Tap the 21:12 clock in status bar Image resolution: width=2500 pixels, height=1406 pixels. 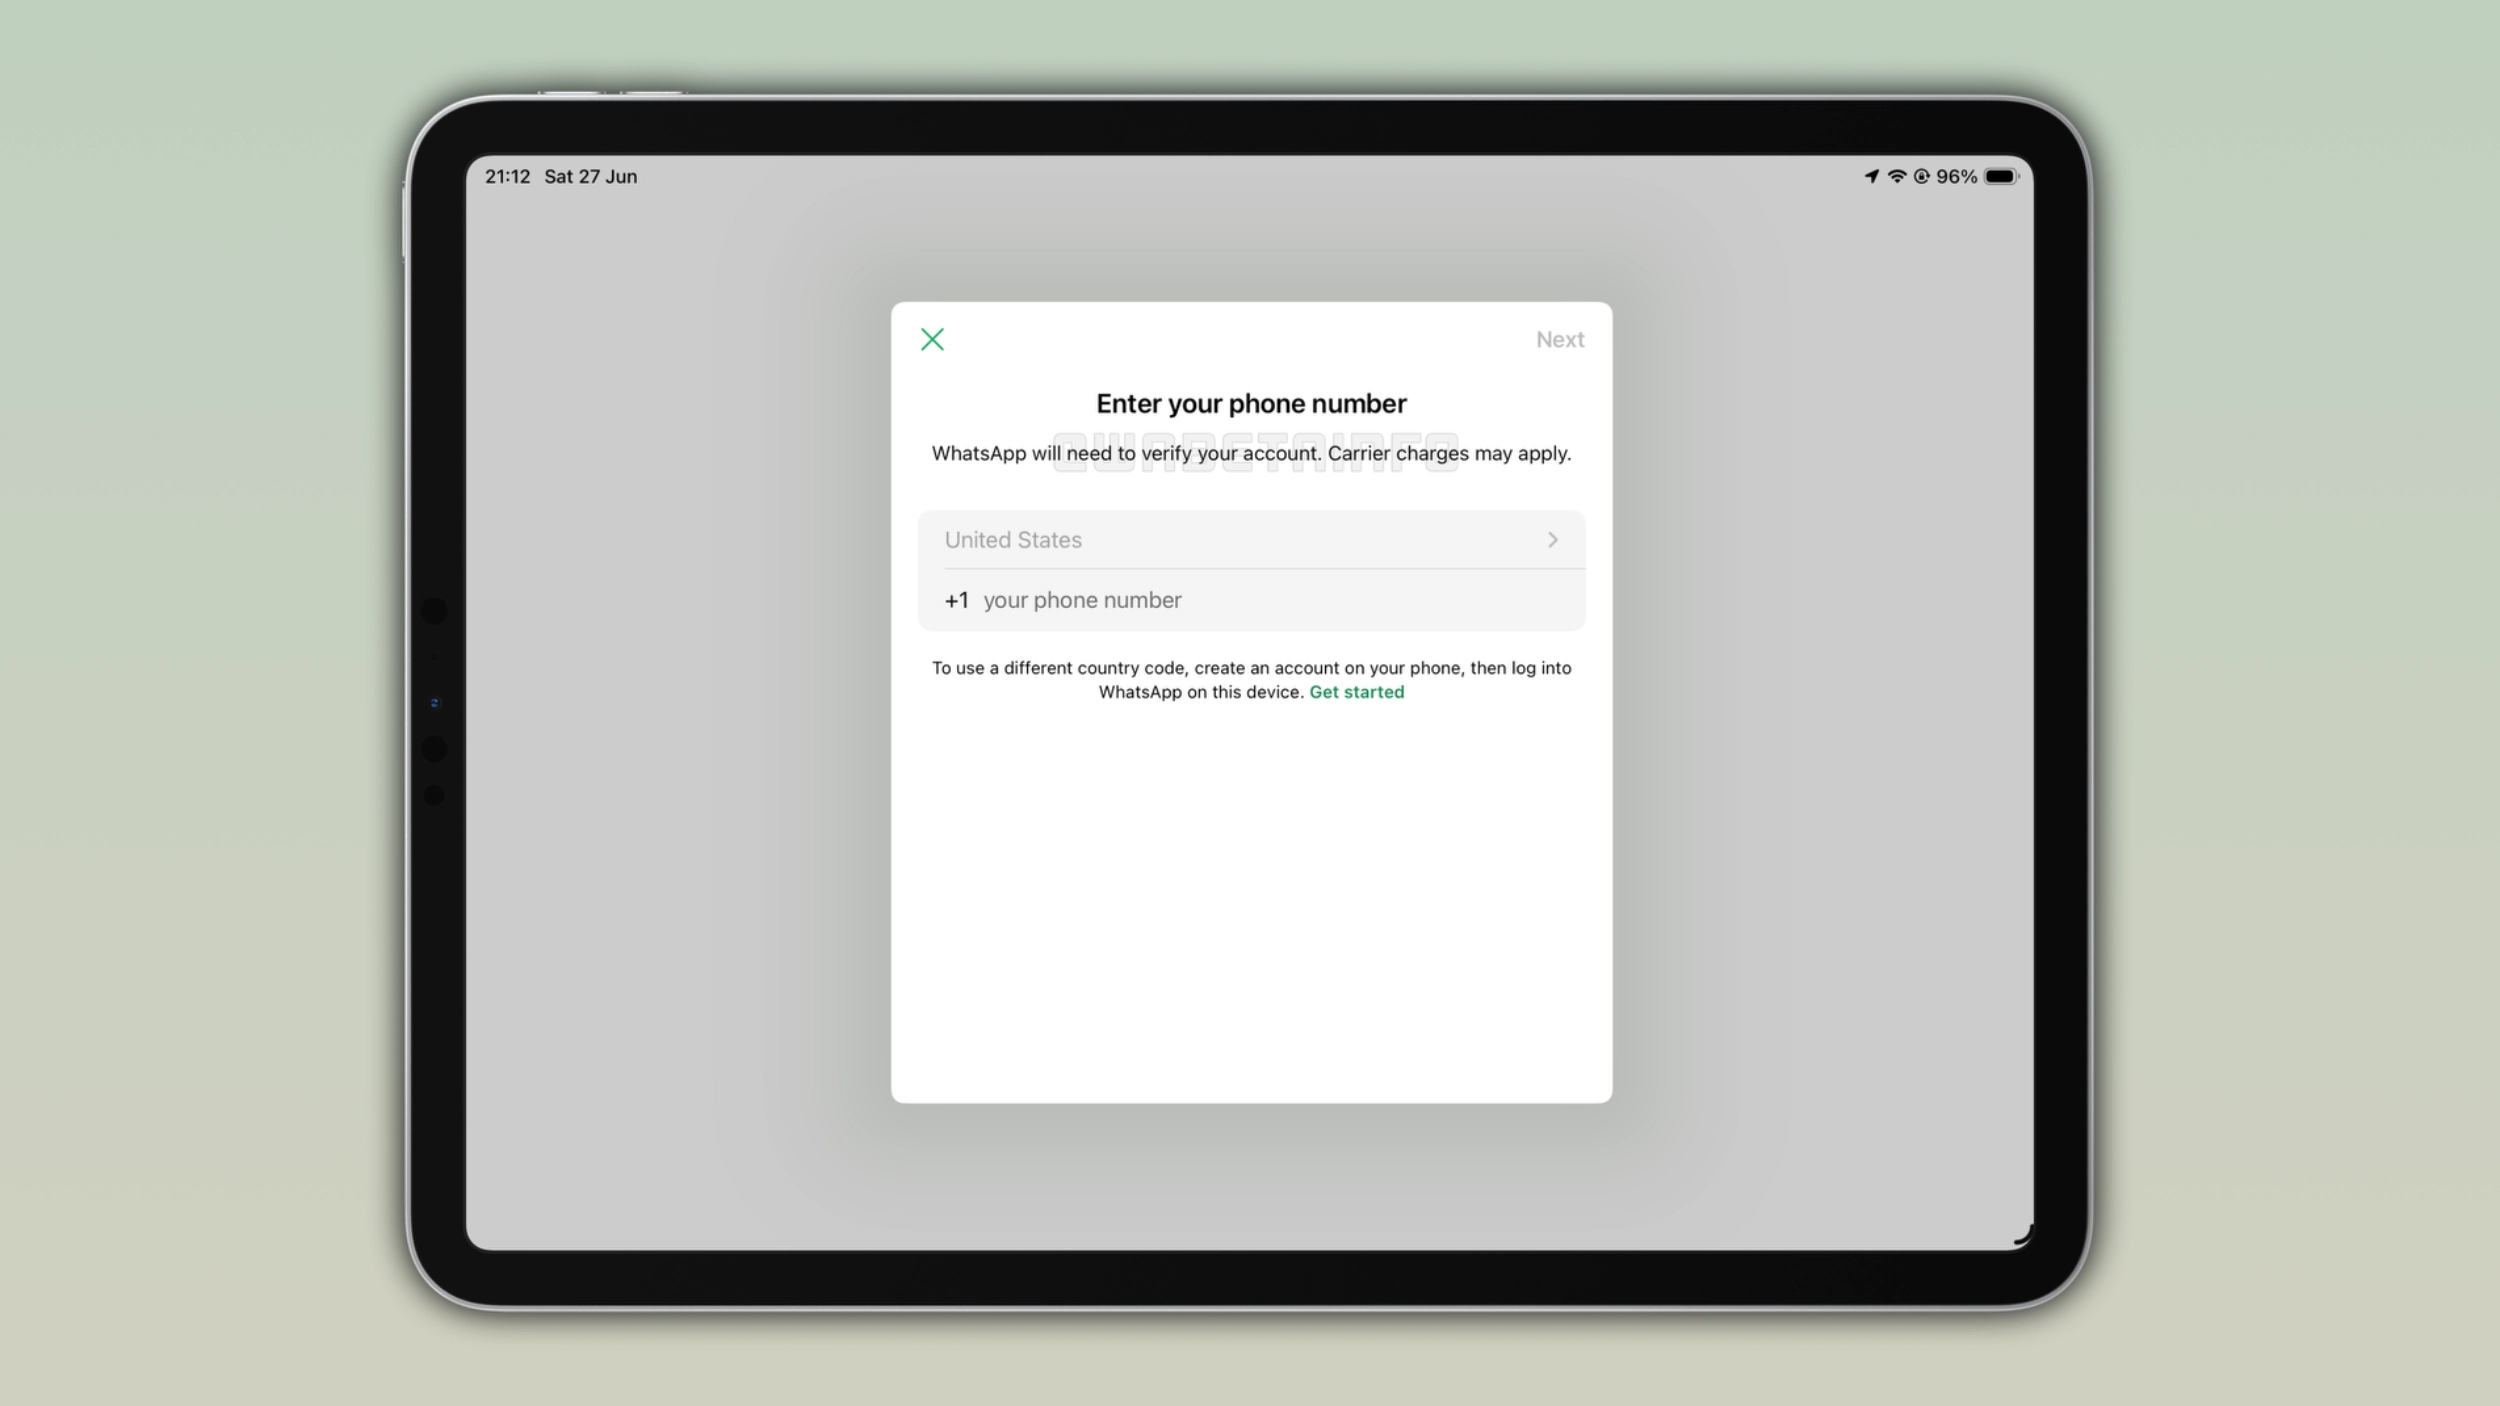[x=507, y=176]
